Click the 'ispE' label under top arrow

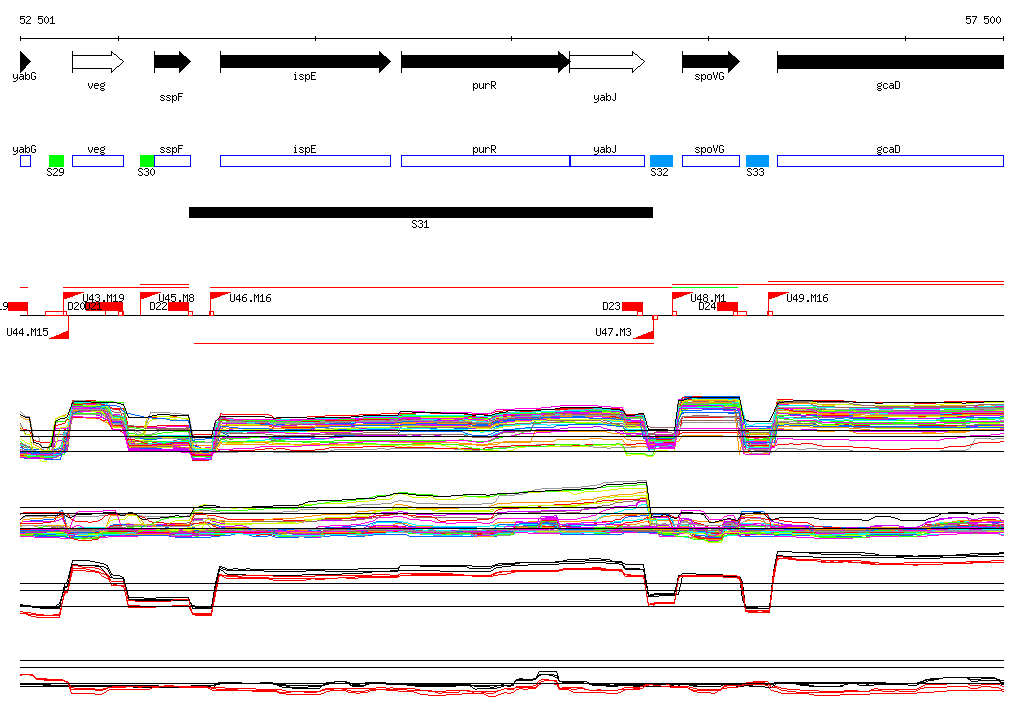[304, 76]
